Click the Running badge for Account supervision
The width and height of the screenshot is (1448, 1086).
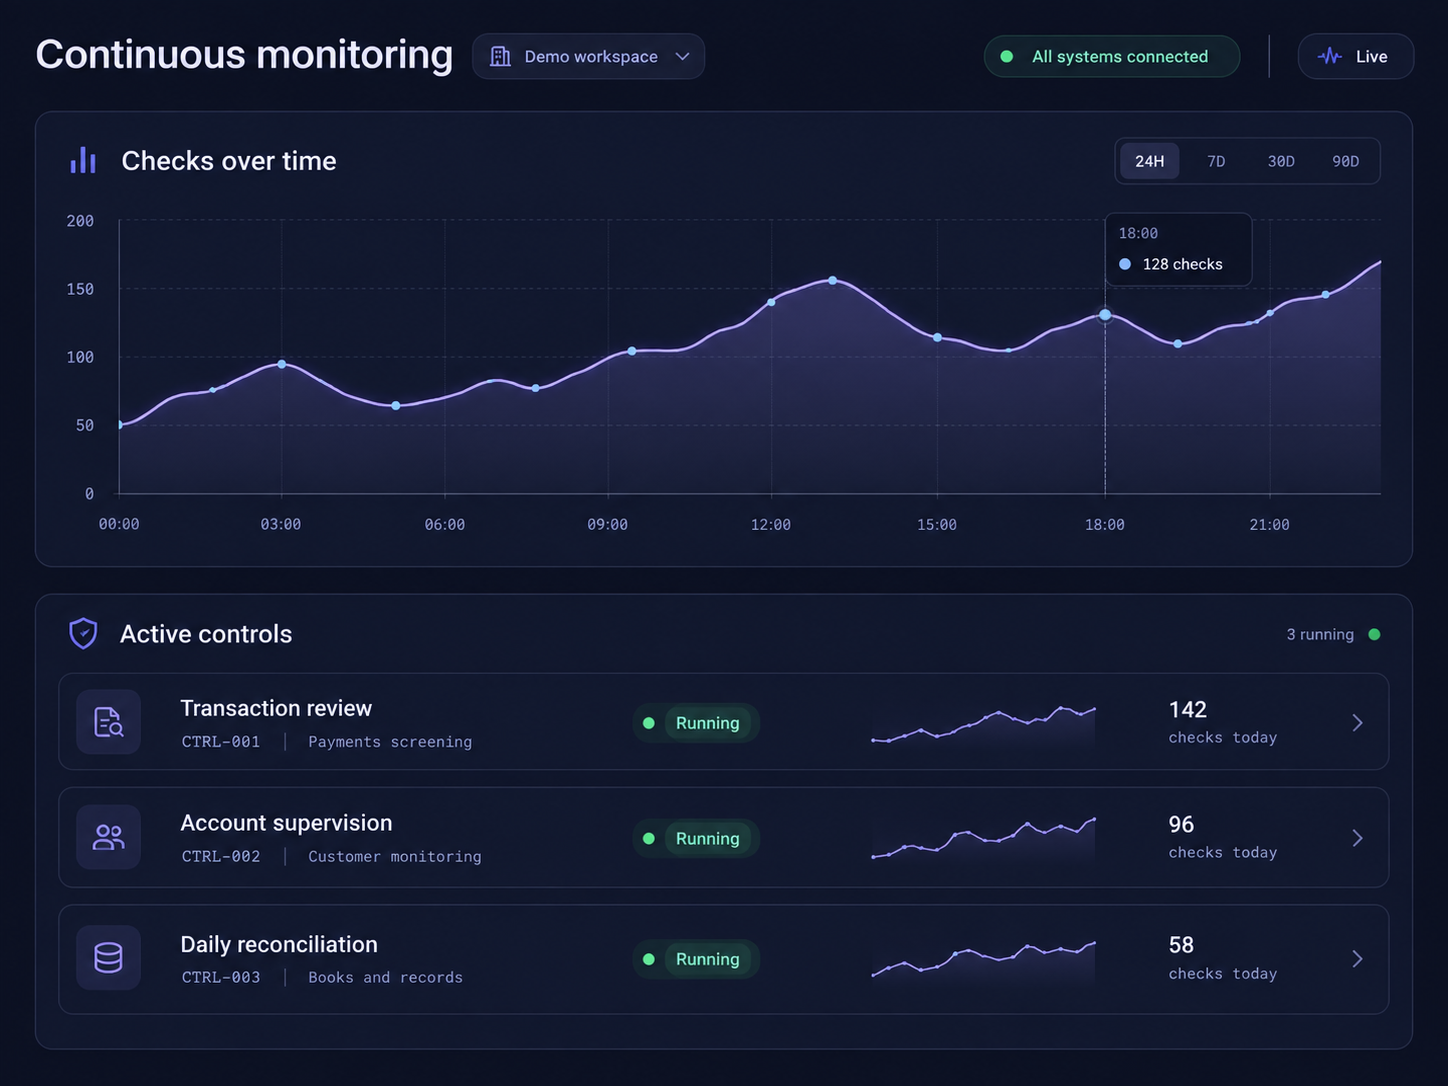tap(696, 838)
